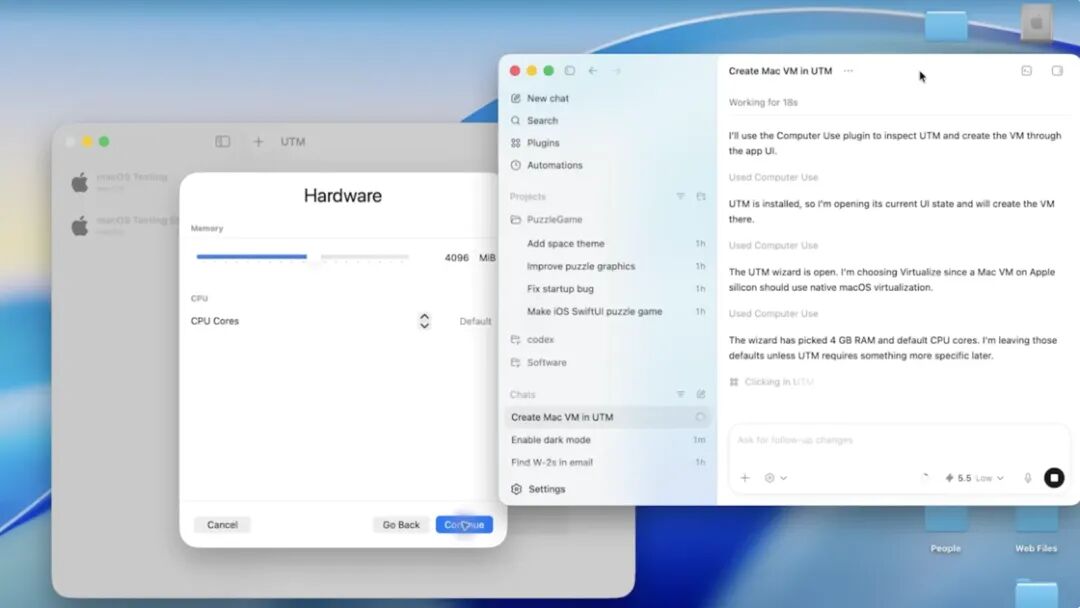Go back with the left arrow icon

click(592, 71)
